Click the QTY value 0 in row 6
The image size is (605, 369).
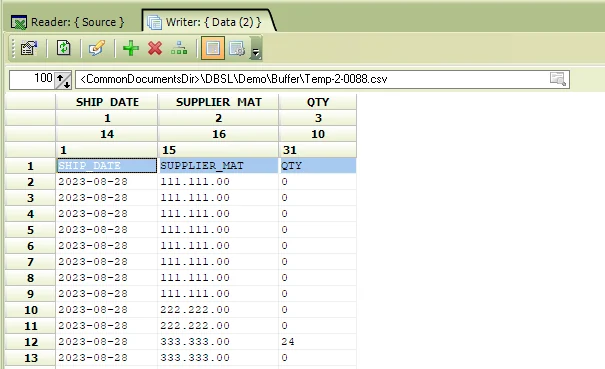click(x=318, y=246)
